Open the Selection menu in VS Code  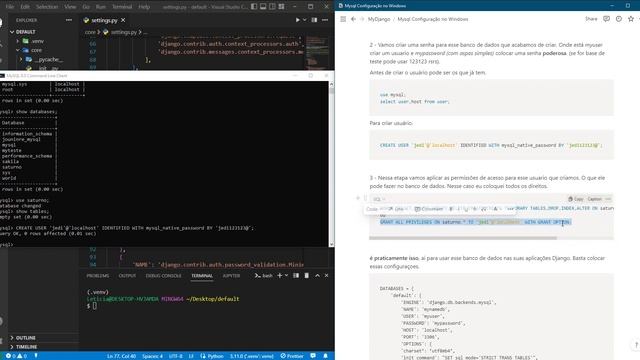click(x=47, y=7)
